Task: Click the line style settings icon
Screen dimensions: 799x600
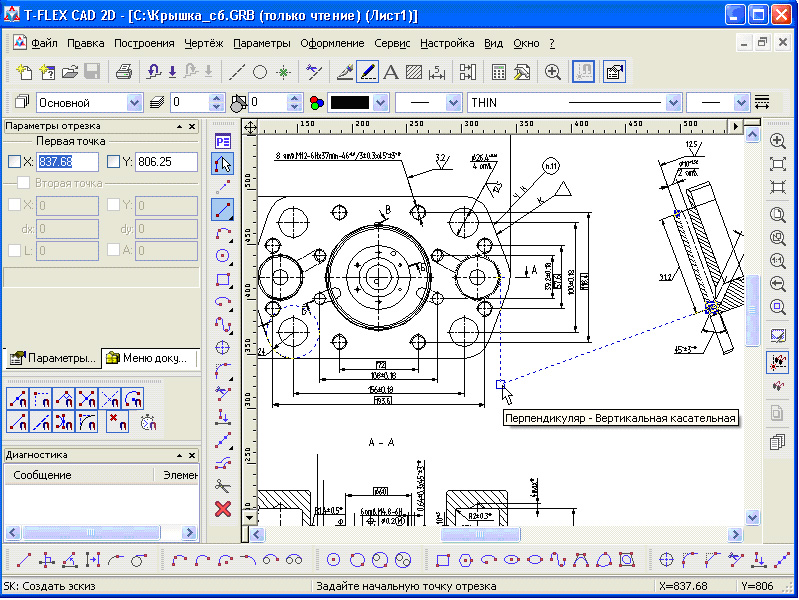Action: pyautogui.click(x=762, y=102)
